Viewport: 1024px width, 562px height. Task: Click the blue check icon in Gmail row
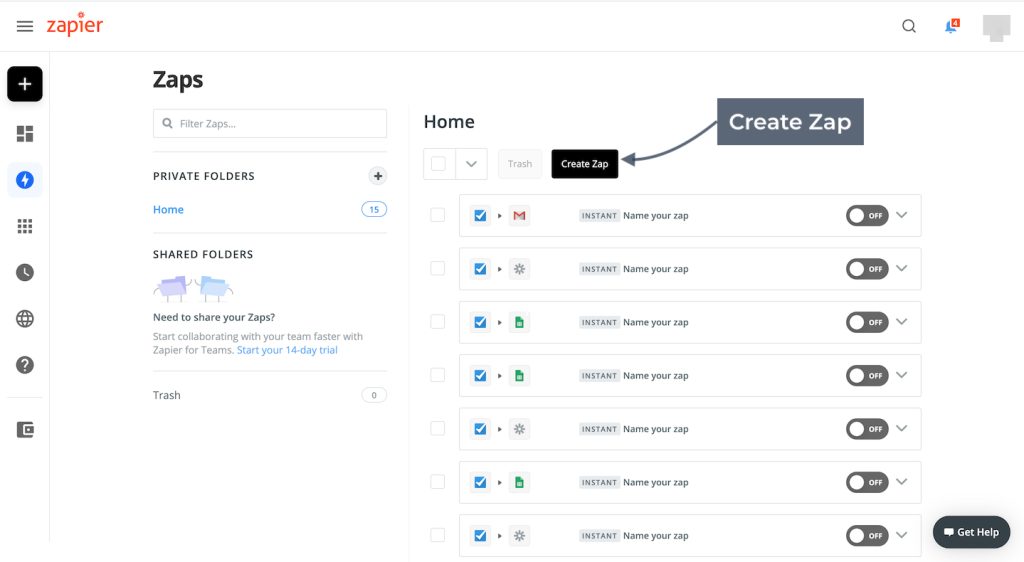pos(480,215)
